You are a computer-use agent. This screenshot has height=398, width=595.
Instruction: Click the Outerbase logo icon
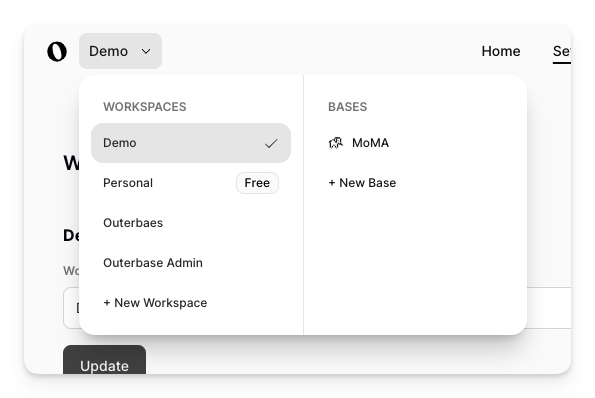coord(57,51)
